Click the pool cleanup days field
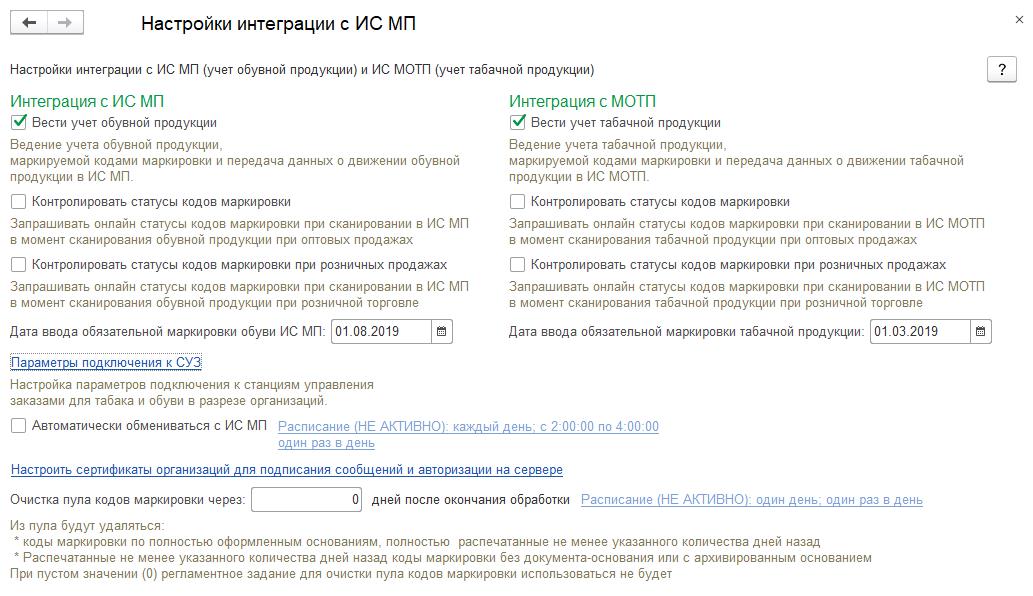Viewport: 1033px width, 596px height. 306,500
